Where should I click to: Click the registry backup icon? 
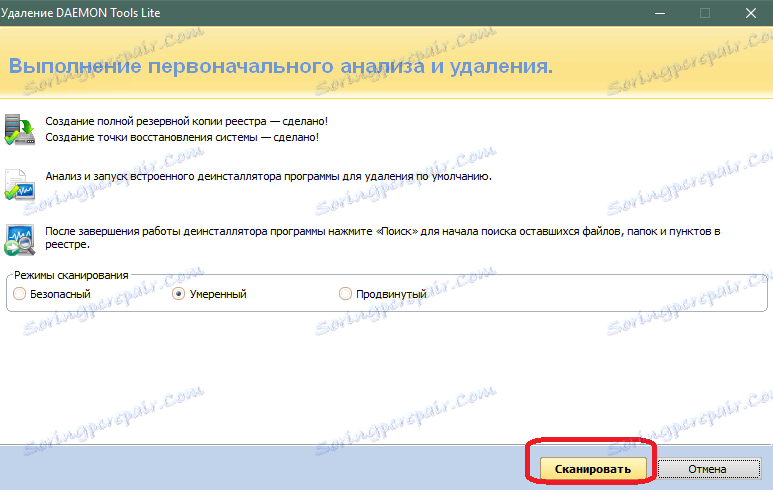(x=20, y=130)
